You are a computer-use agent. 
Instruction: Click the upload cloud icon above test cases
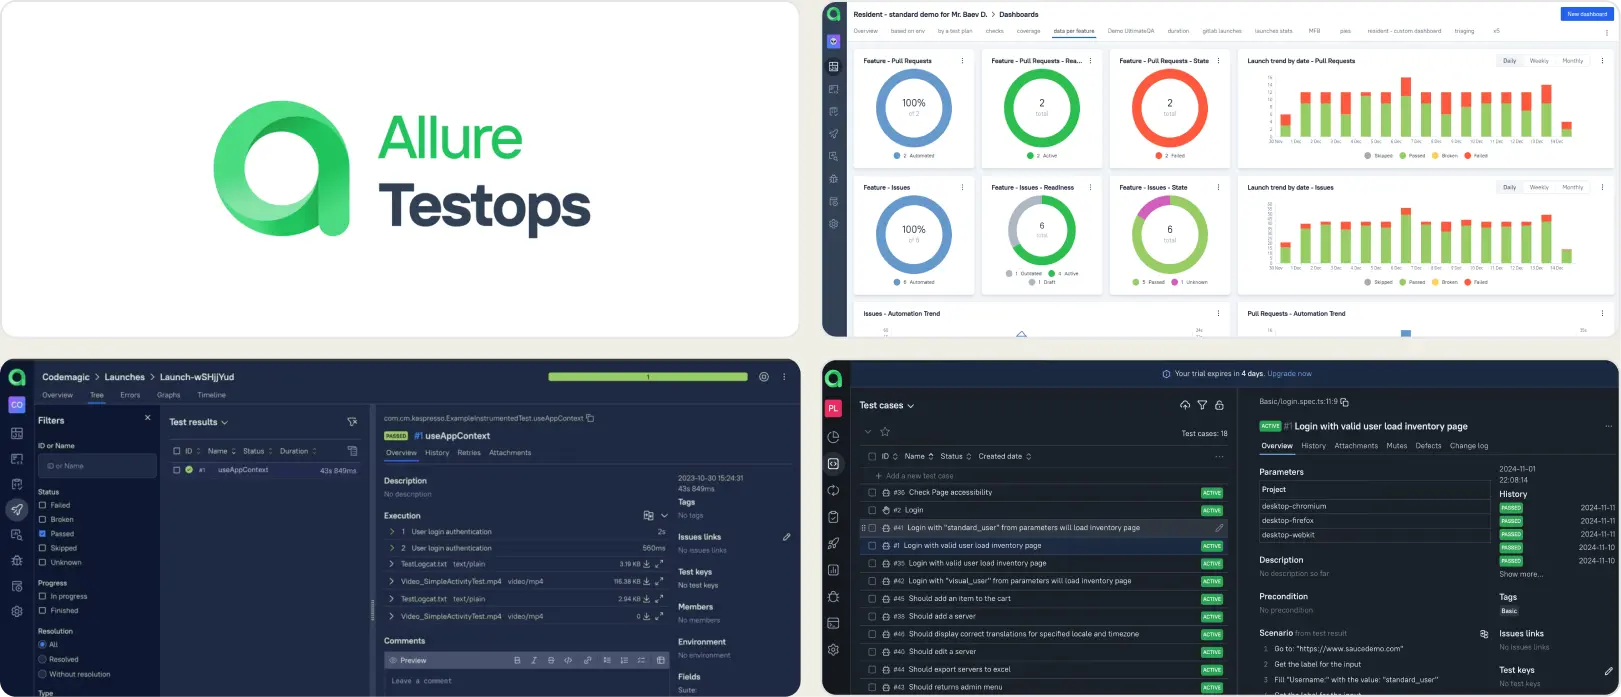pyautogui.click(x=1185, y=405)
